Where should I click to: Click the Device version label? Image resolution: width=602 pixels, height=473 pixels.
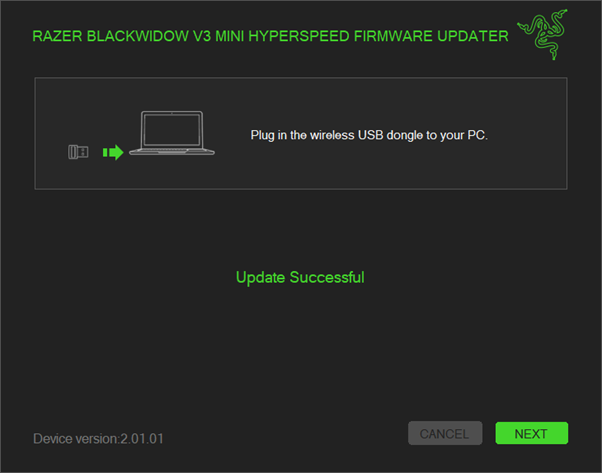pos(76,438)
